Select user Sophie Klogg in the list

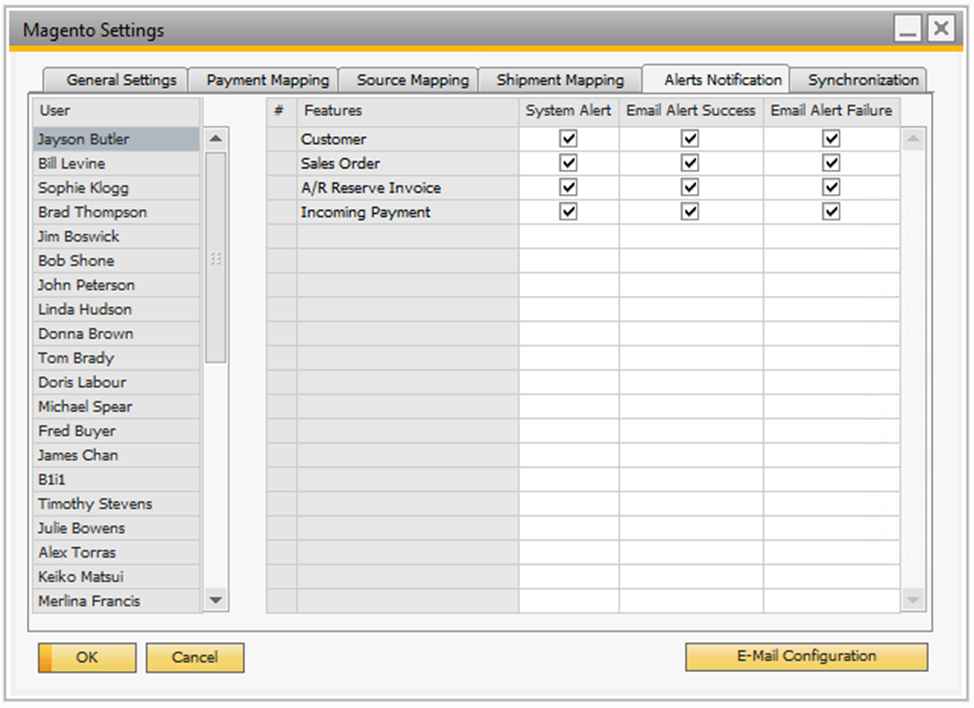84,188
